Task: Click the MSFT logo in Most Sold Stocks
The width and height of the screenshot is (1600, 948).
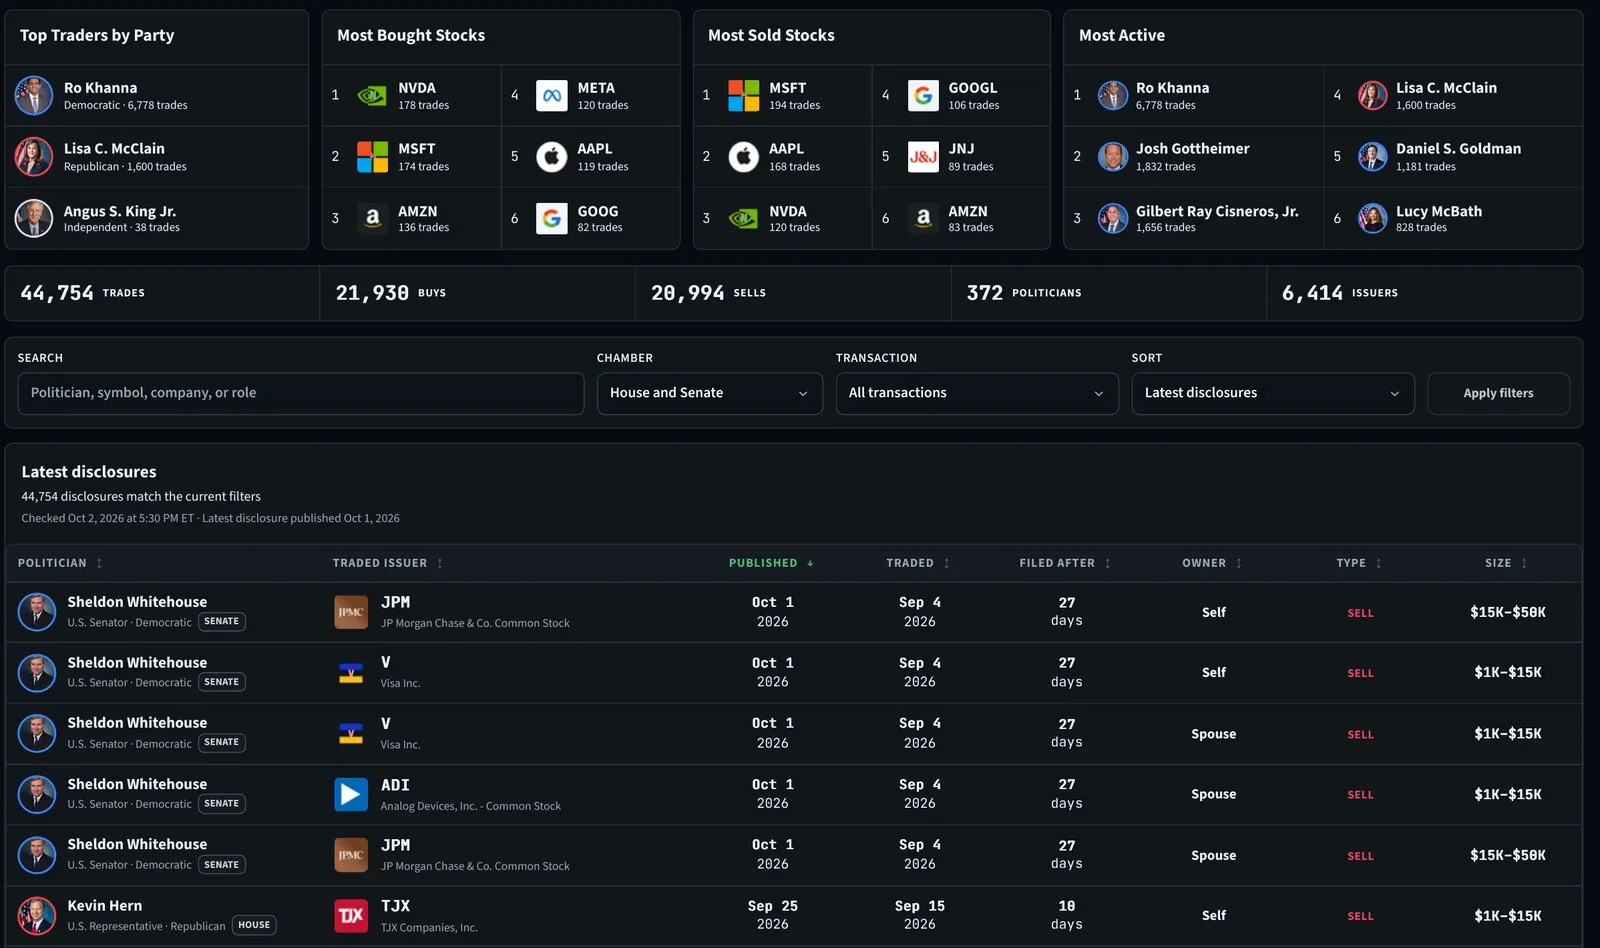Action: 743,96
